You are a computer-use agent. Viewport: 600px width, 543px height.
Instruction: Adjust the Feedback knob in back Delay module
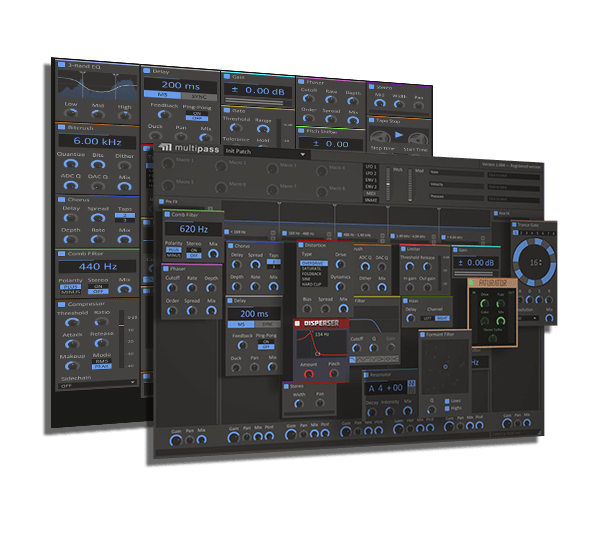pyautogui.click(x=164, y=114)
